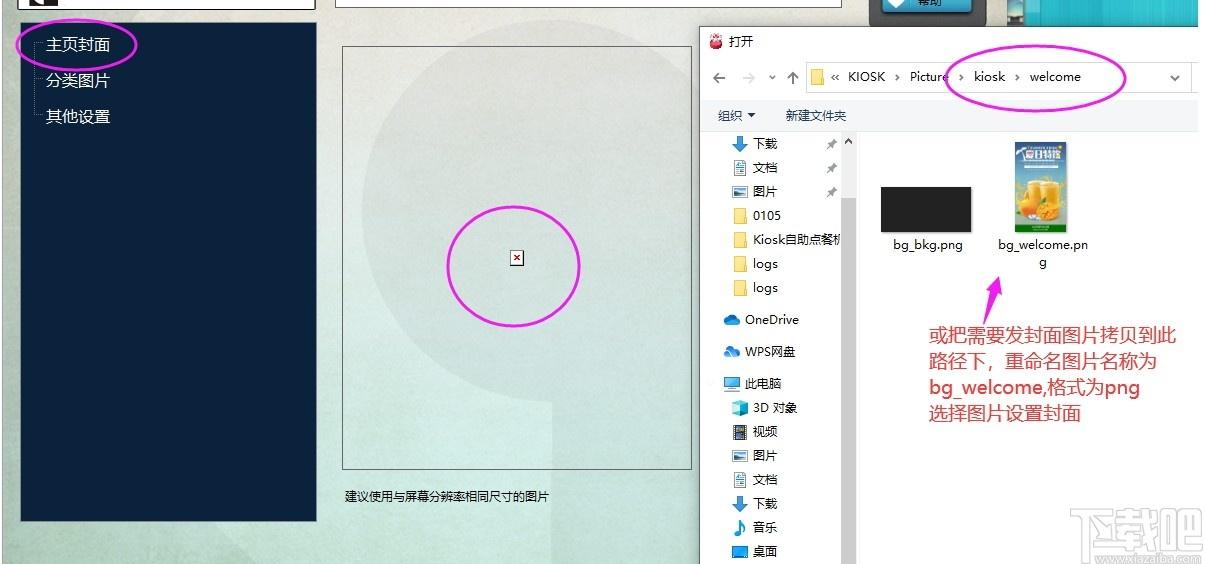The width and height of the screenshot is (1205, 564).
Task: Select 分类图片 in the left tree
Action: (78, 80)
